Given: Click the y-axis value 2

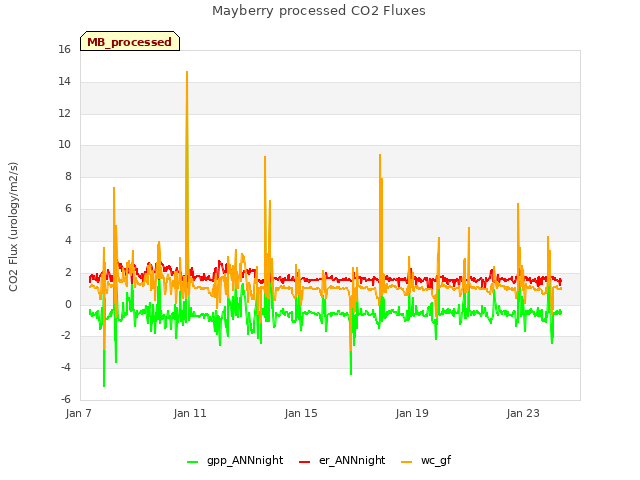Looking at the screenshot, I should pos(68,272).
